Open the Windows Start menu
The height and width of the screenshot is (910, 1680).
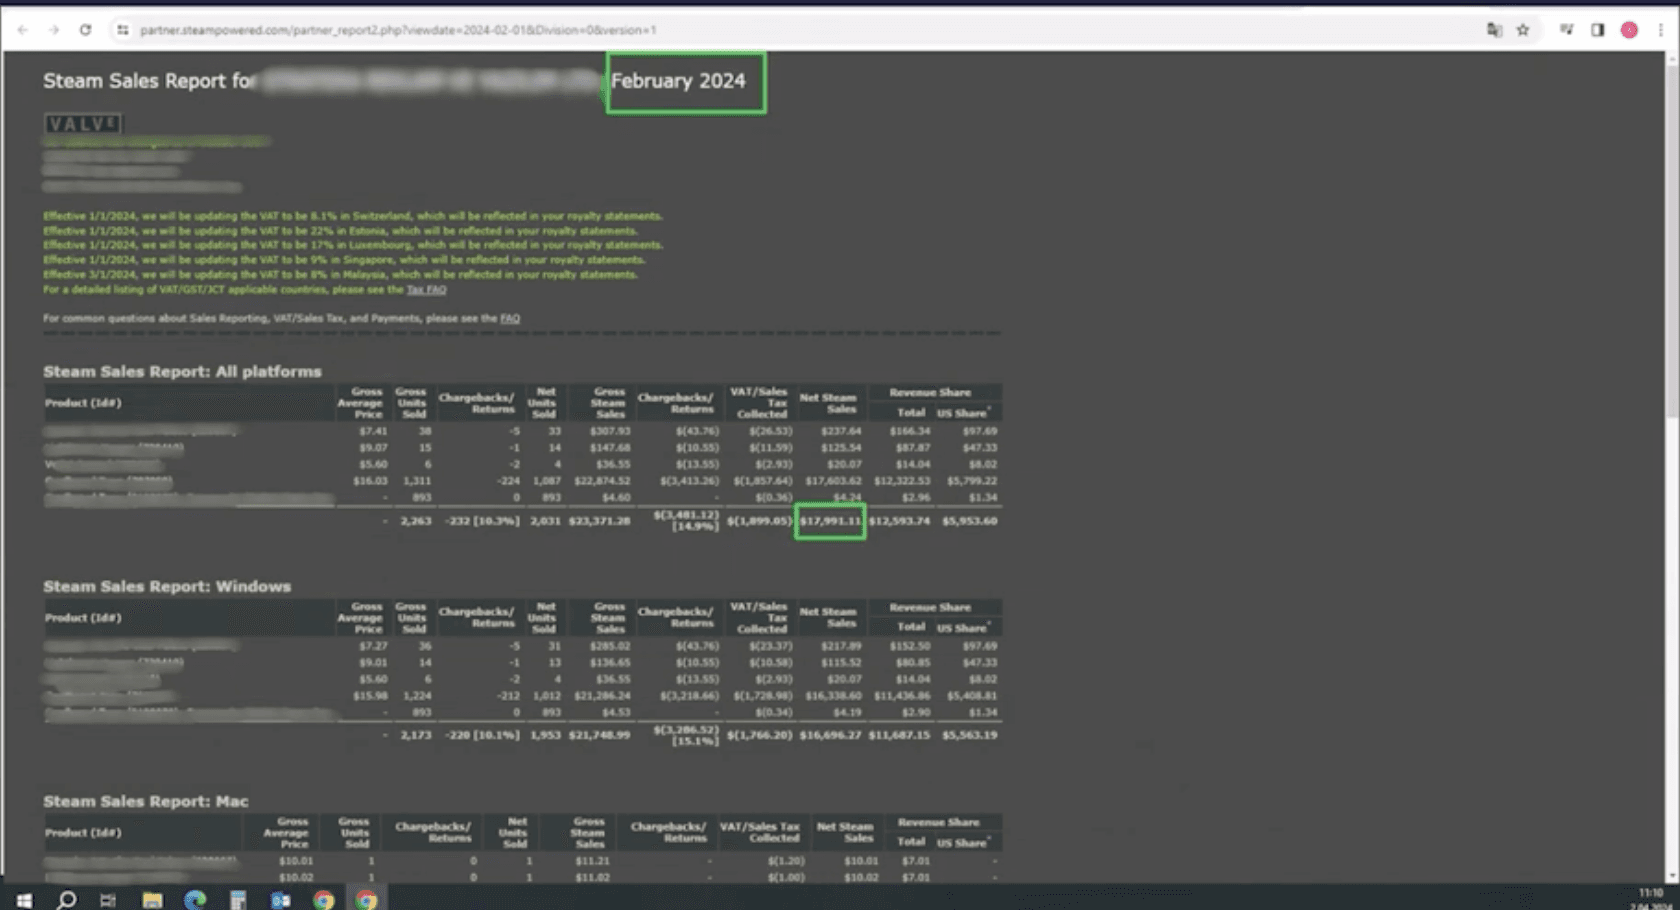pos(24,900)
